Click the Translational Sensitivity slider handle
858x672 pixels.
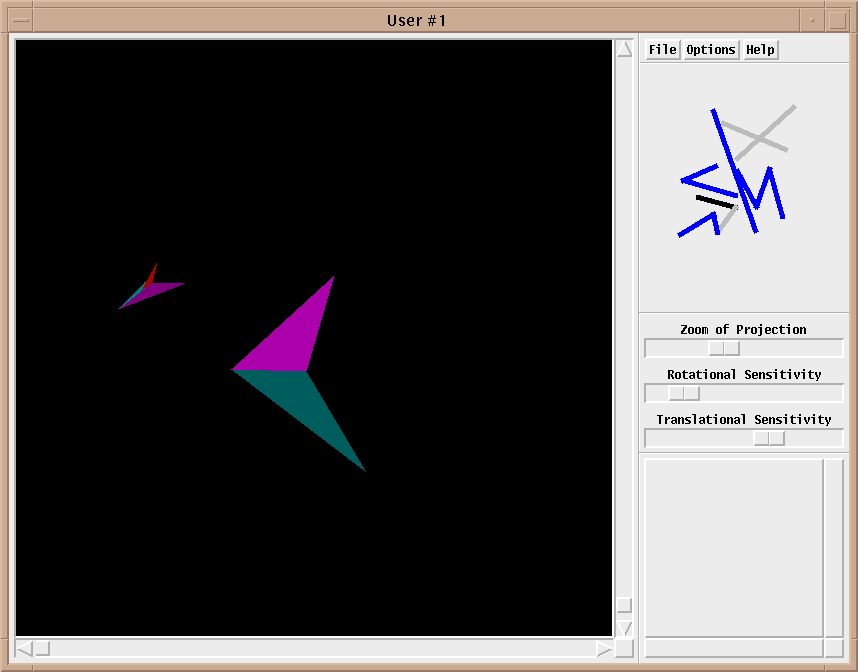click(769, 438)
